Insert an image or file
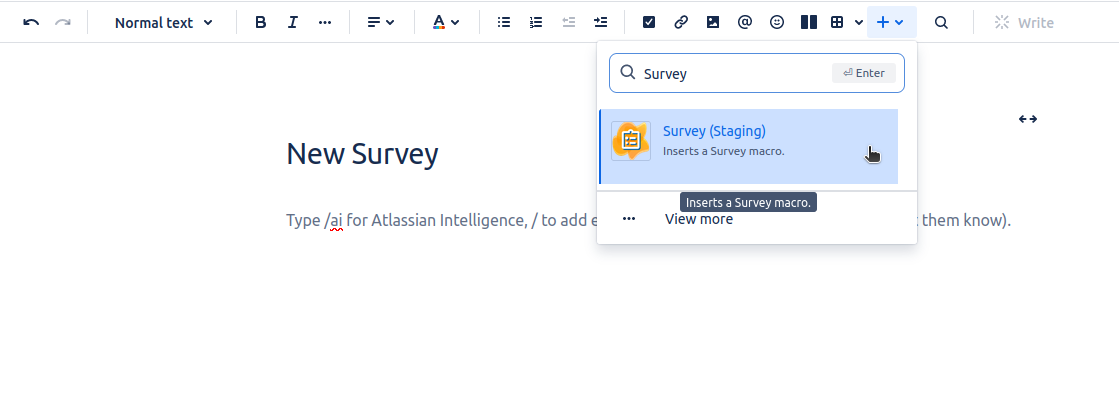 tap(713, 22)
